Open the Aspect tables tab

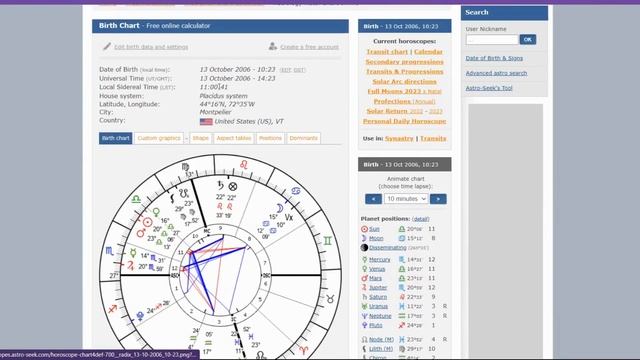pos(234,138)
